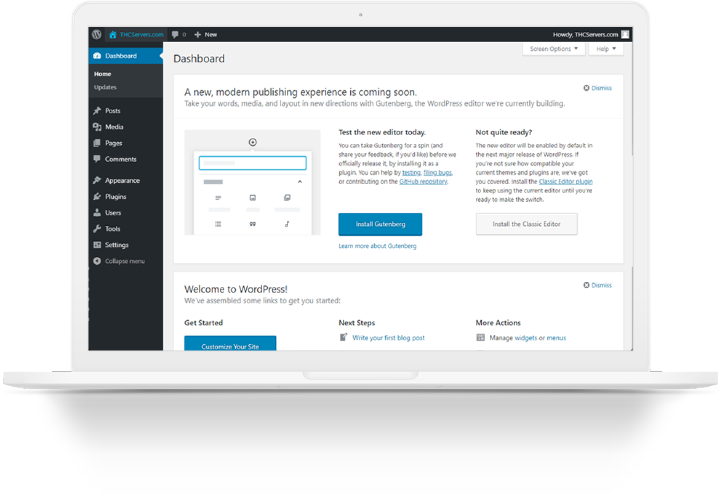The width and height of the screenshot is (721, 495).
Task: Click the Tools wrench icon
Action: [x=97, y=228]
